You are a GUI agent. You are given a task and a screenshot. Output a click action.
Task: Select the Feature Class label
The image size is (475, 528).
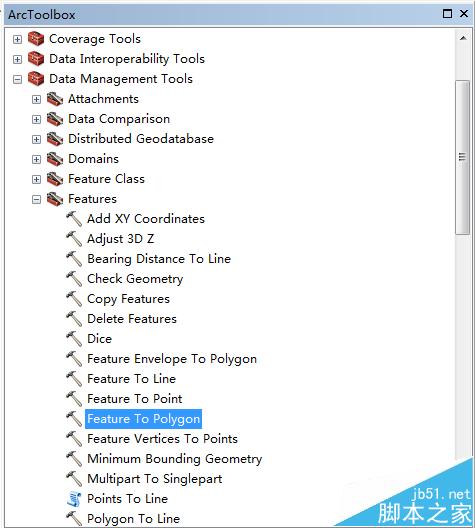106,179
